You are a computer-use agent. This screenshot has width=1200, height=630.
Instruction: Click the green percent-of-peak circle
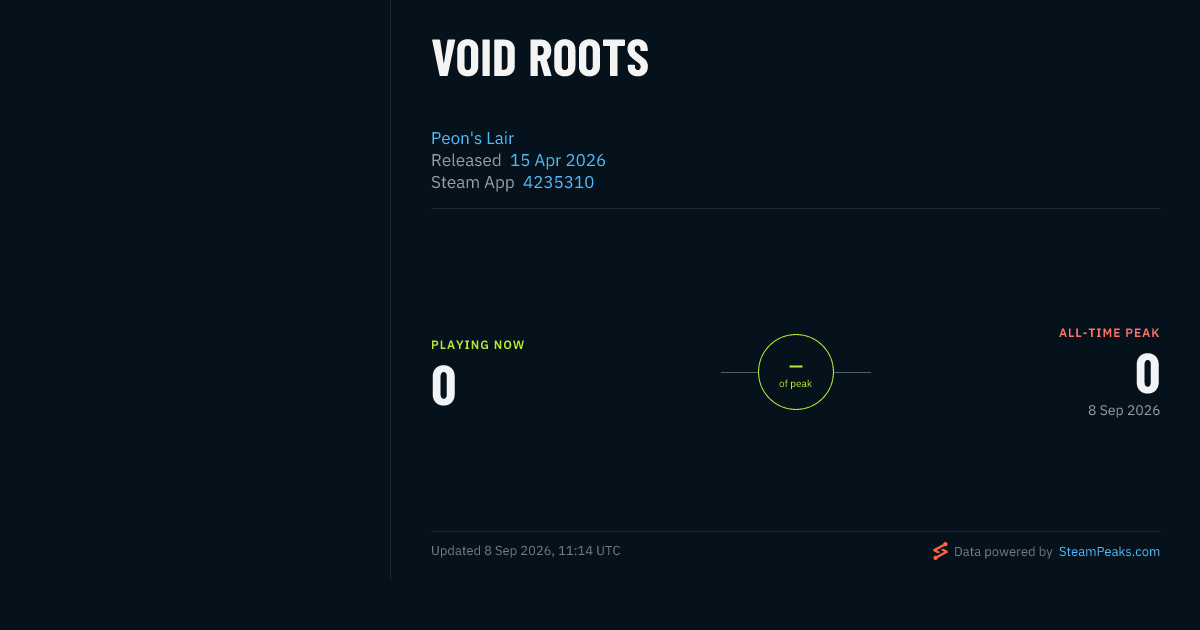point(796,372)
